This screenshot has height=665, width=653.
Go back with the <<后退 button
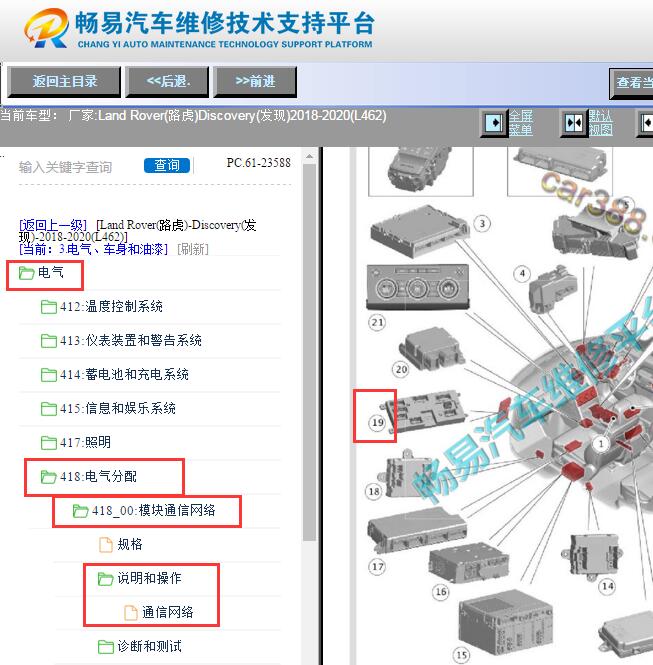click(168, 81)
